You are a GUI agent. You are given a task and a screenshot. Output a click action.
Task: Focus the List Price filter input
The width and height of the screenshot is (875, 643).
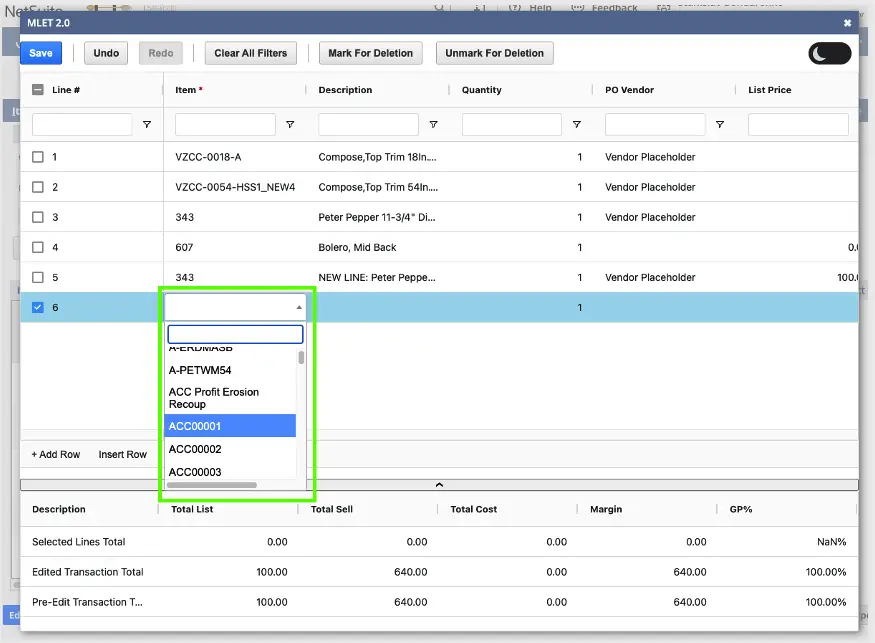[x=798, y=124]
